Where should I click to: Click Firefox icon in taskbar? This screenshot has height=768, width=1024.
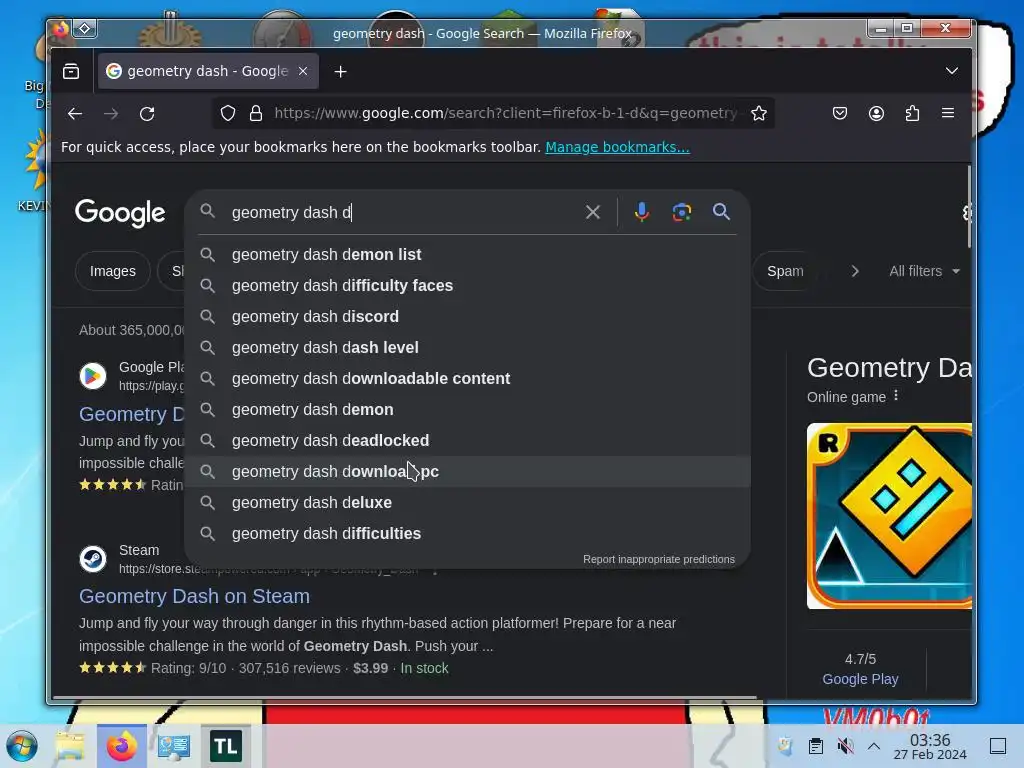[x=121, y=746]
